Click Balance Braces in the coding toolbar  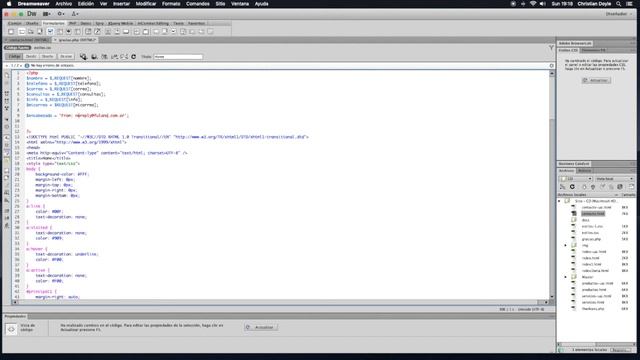[7, 127]
